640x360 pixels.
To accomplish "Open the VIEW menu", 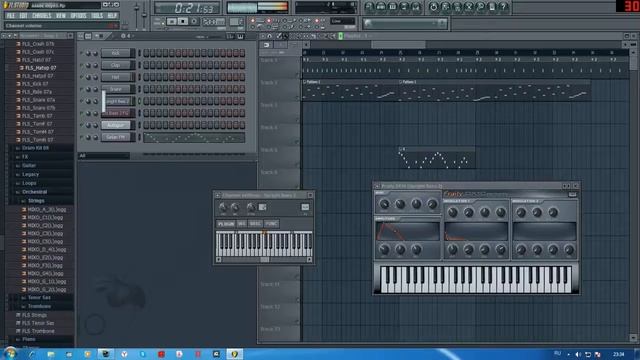I will [61, 16].
